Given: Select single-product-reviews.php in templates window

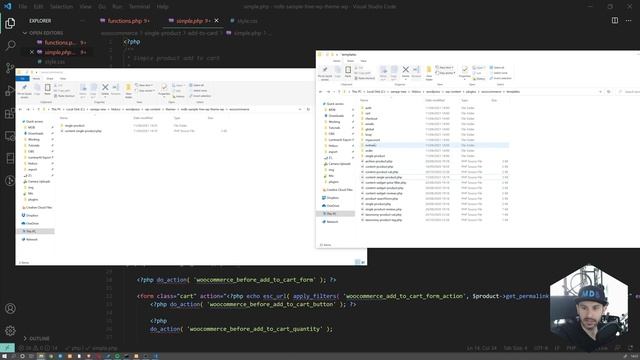Looking at the screenshot, I should 383,209.
